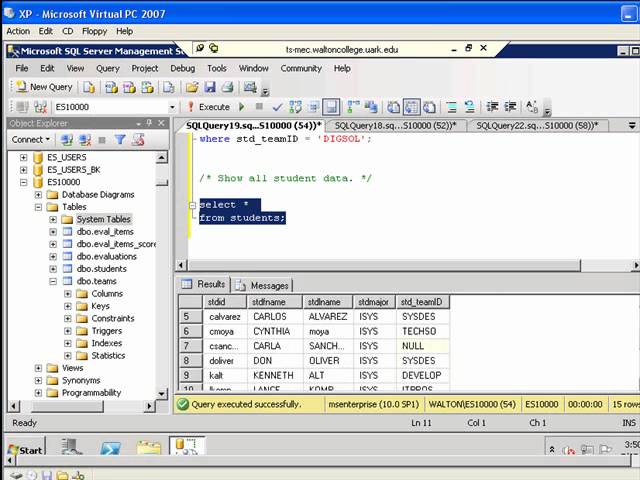Cancel executing query stop icon
Viewport: 640px width, 480px height.
pyautogui.click(x=259, y=107)
